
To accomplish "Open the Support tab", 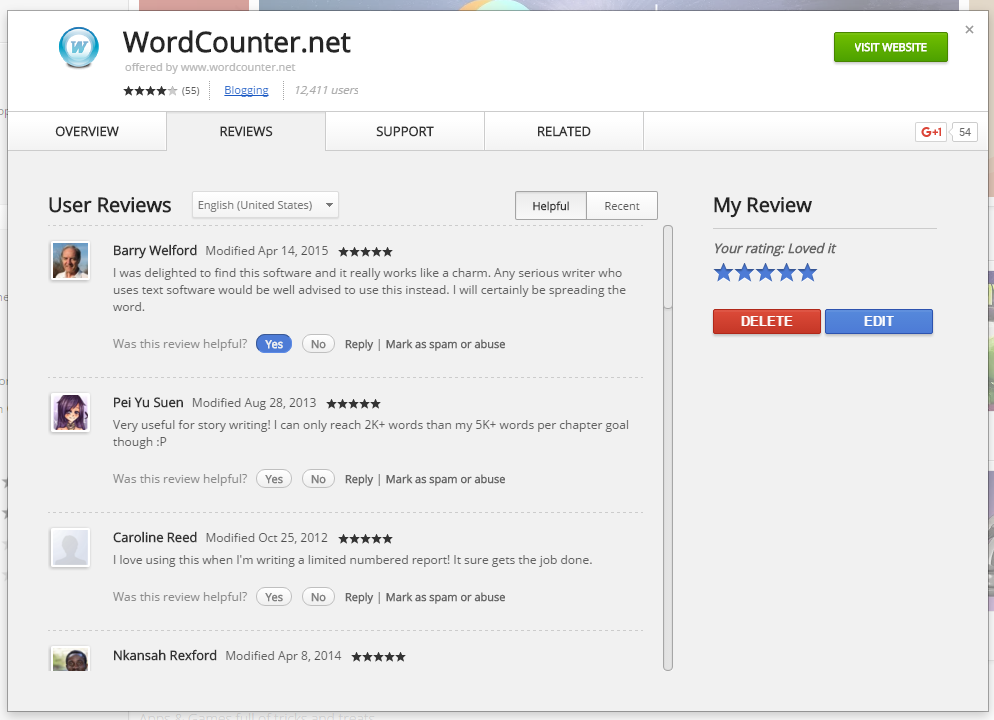I will pyautogui.click(x=404, y=131).
